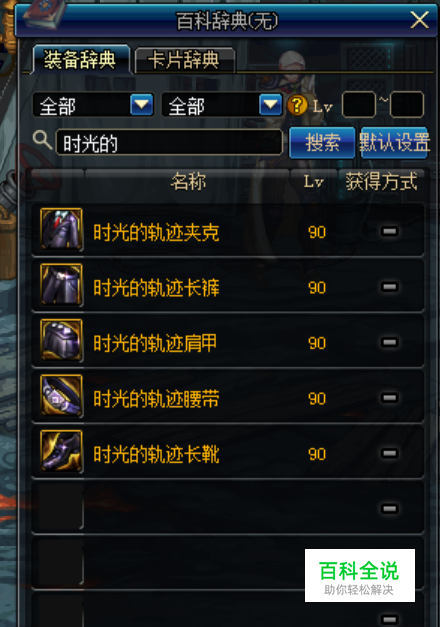440x627 pixels.
Task: Click the 时光的轨迹长裤 pants icon
Action: (x=62, y=285)
